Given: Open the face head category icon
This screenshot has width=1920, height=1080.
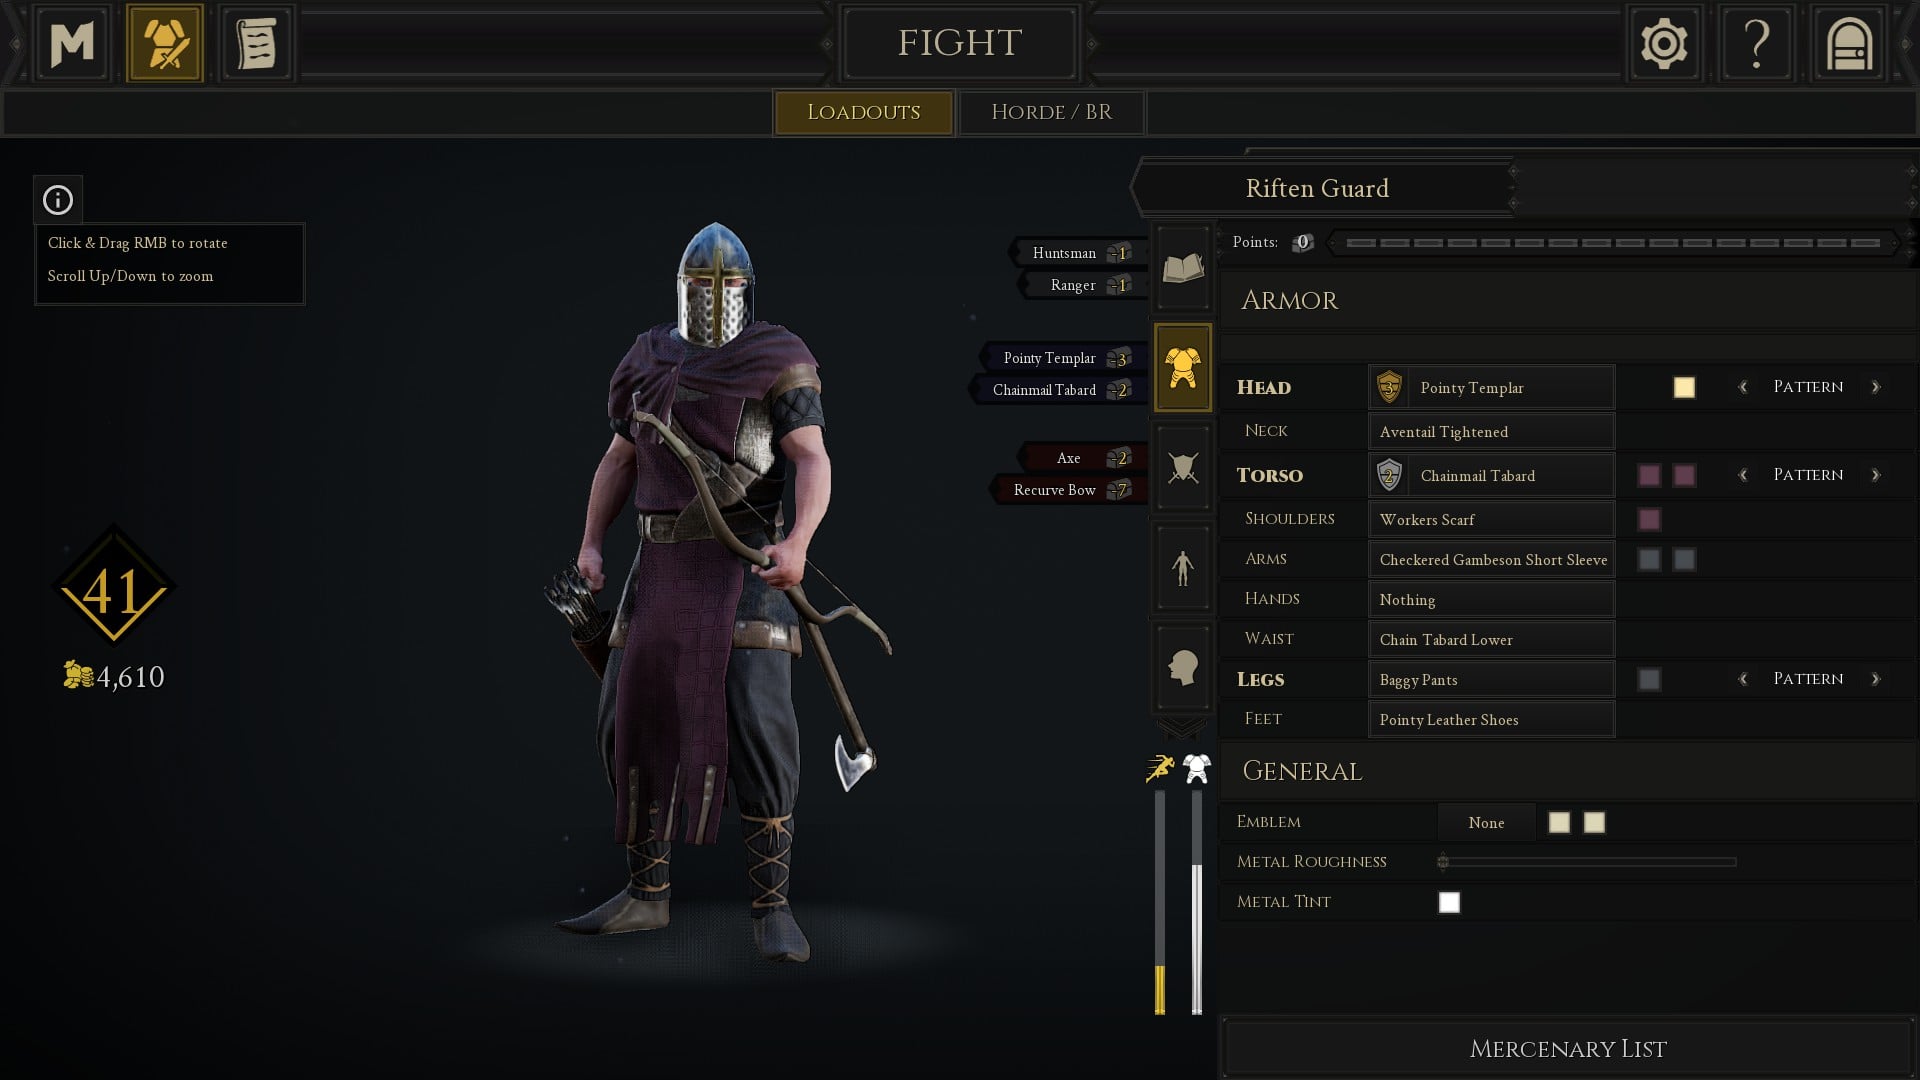Looking at the screenshot, I should [x=1183, y=667].
